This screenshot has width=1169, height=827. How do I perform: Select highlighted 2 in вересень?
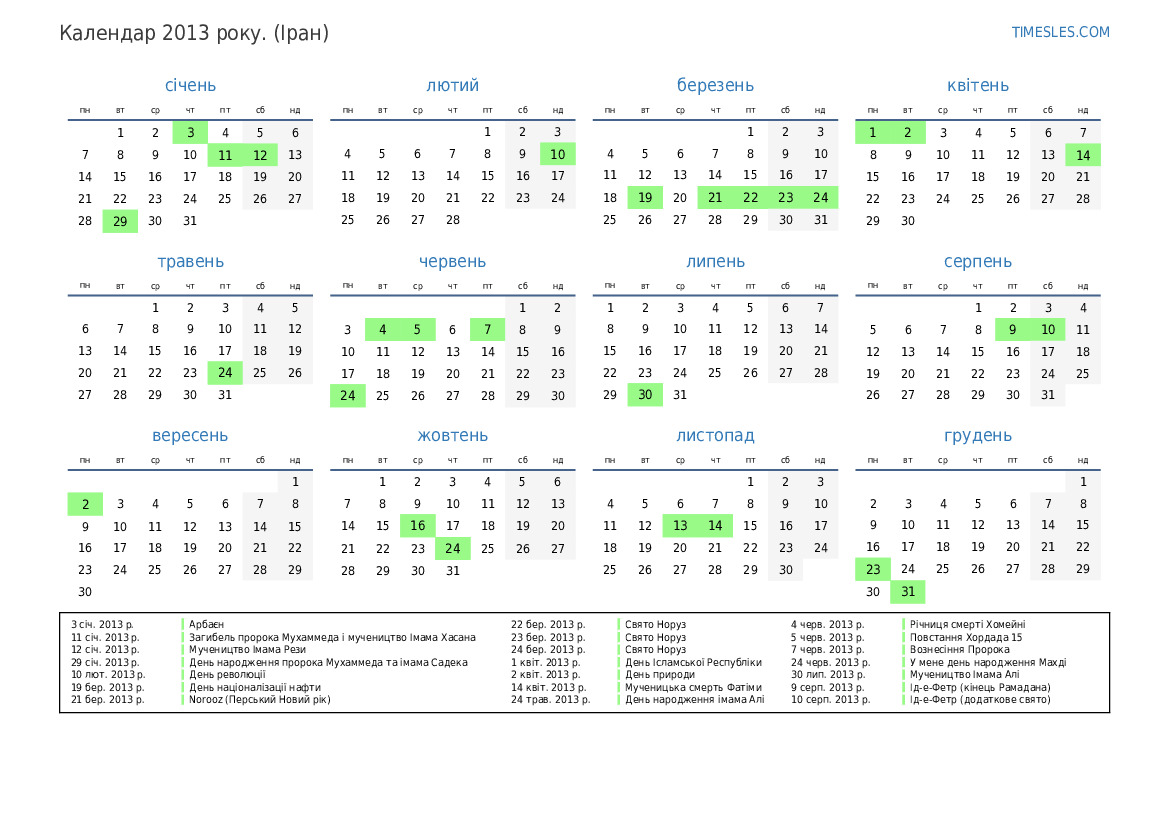tap(85, 504)
